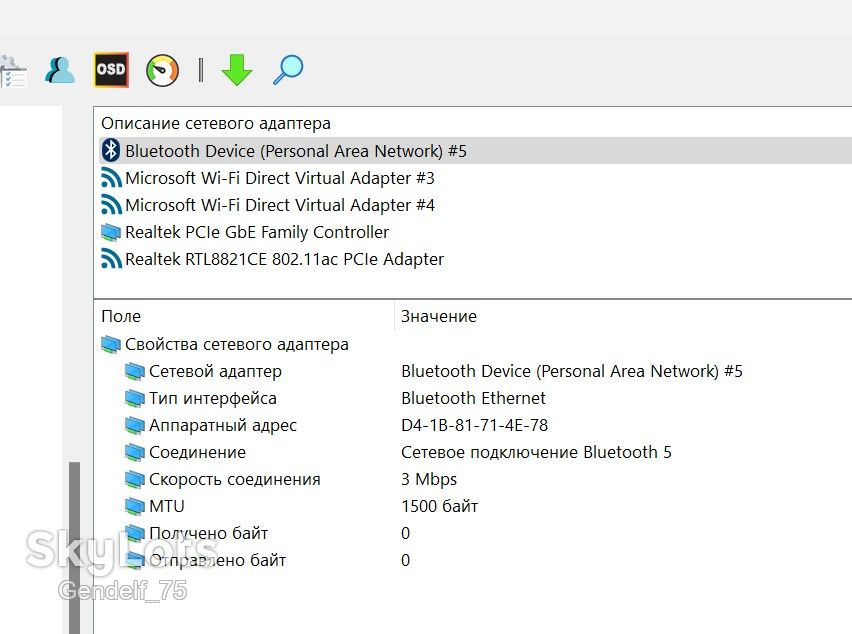Click the 'Описание сетевого адаптера' column header
The image size is (852, 634).
pyautogui.click(x=216, y=123)
